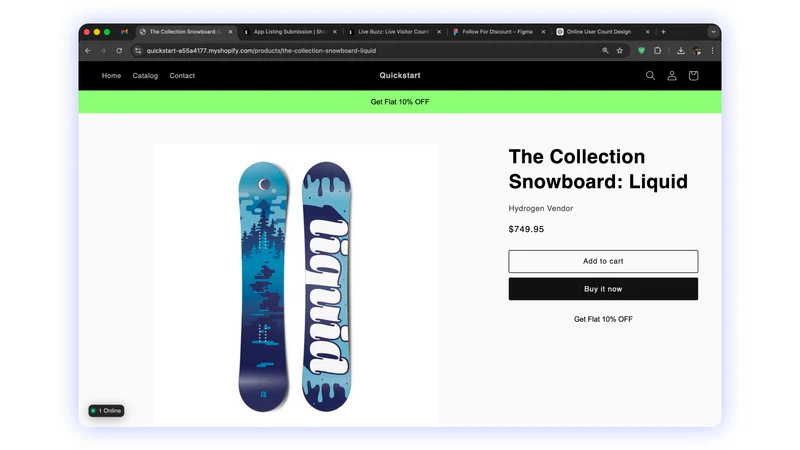Go to the Catalog page
Screen dimensions: 800x450
pos(145,76)
